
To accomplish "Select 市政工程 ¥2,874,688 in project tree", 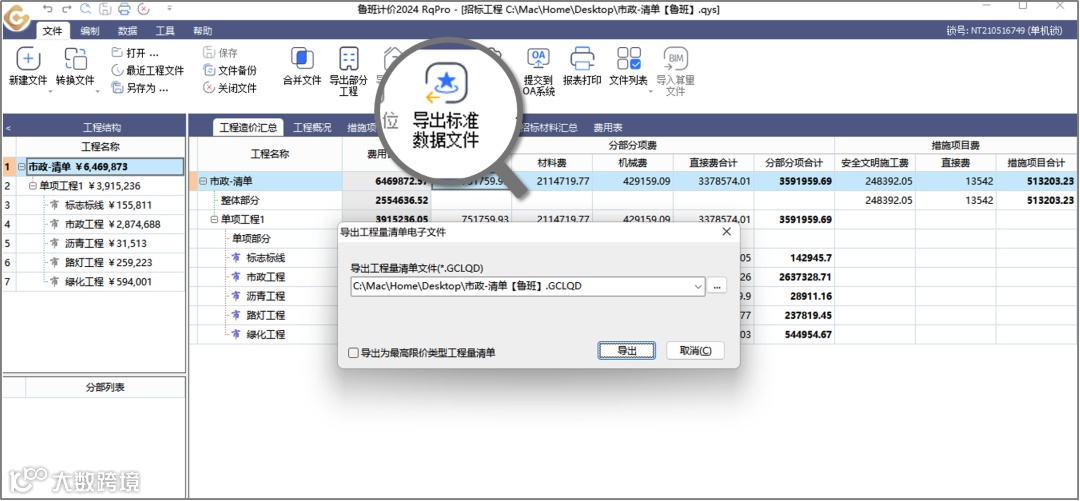I will [x=112, y=225].
